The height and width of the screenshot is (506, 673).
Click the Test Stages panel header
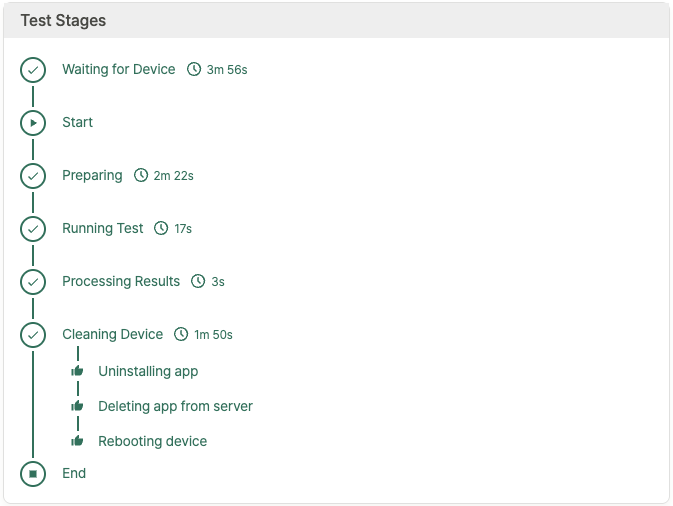pos(63,20)
